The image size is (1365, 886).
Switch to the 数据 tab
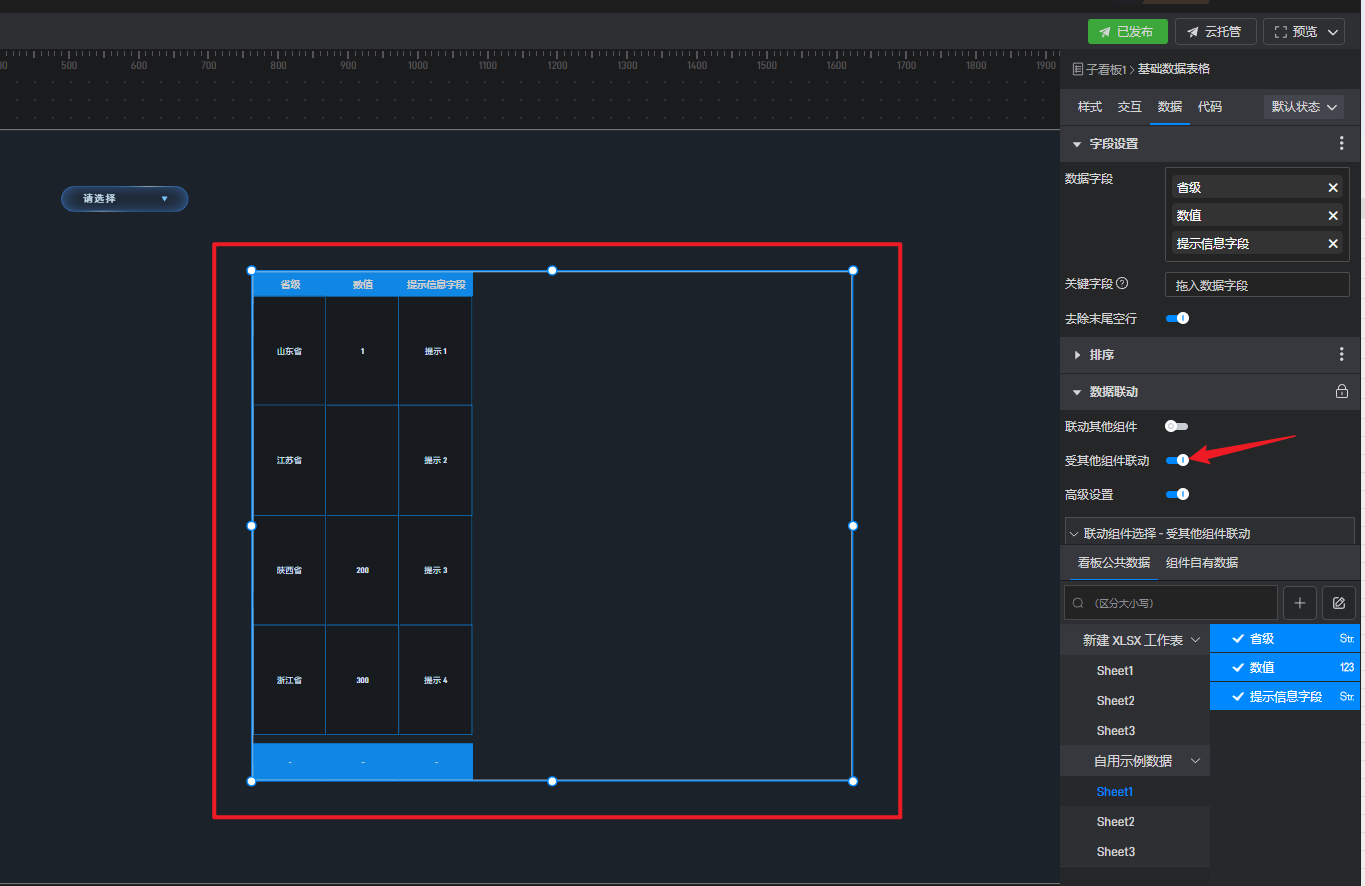(x=1169, y=107)
